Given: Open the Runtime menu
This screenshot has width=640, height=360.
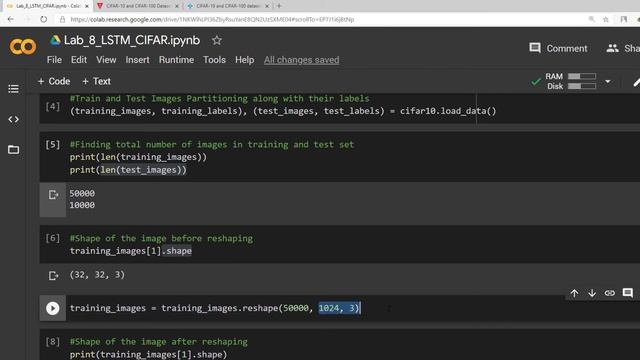Looking at the screenshot, I should [176, 60].
